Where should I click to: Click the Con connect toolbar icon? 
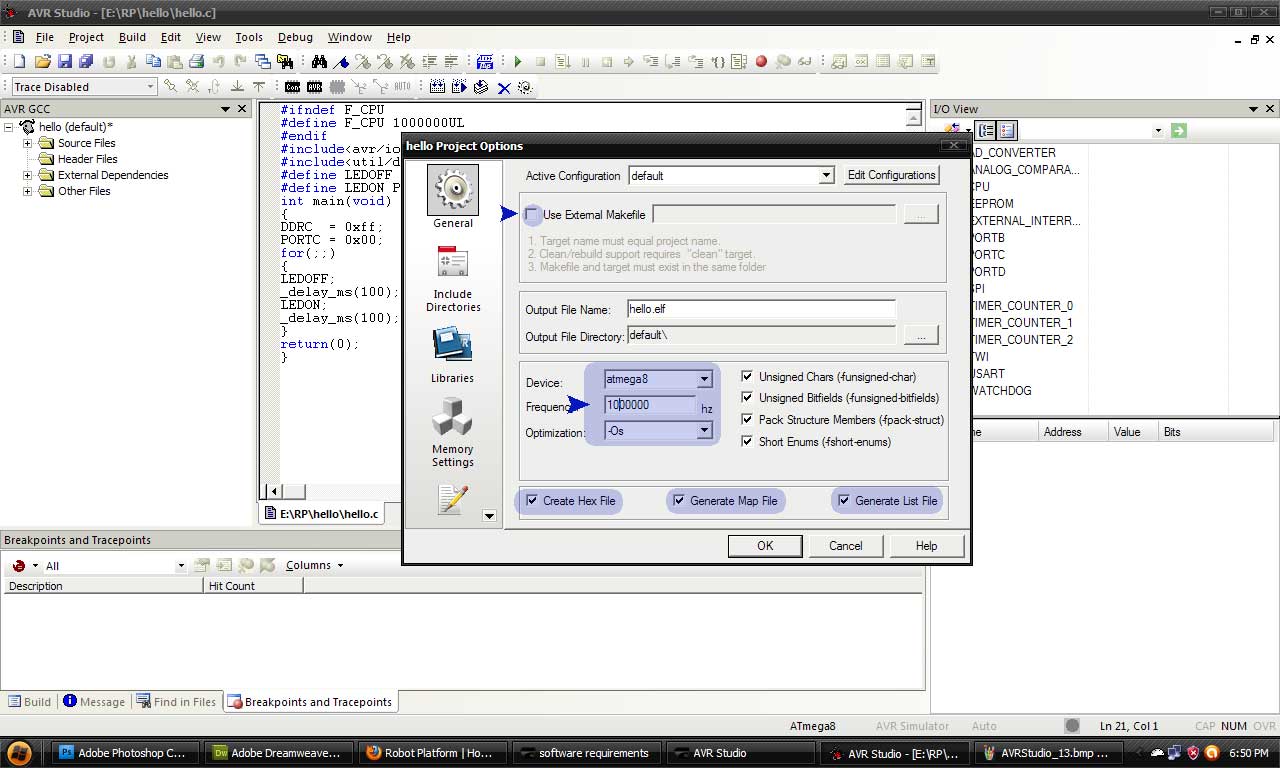coord(292,87)
